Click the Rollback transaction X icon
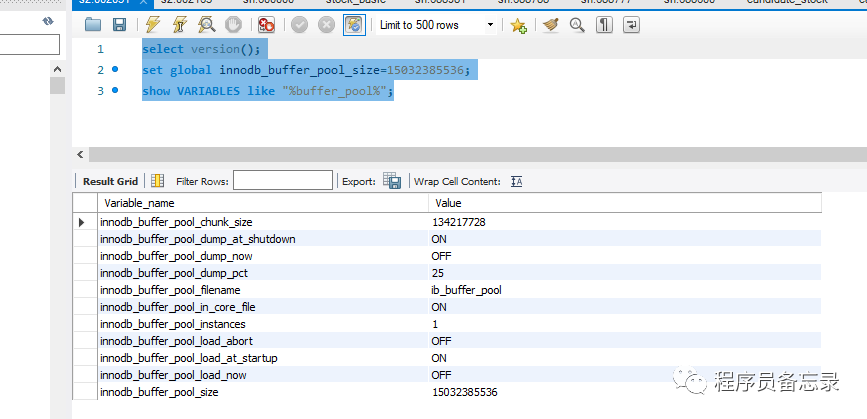The image size is (867, 419). tap(326, 25)
